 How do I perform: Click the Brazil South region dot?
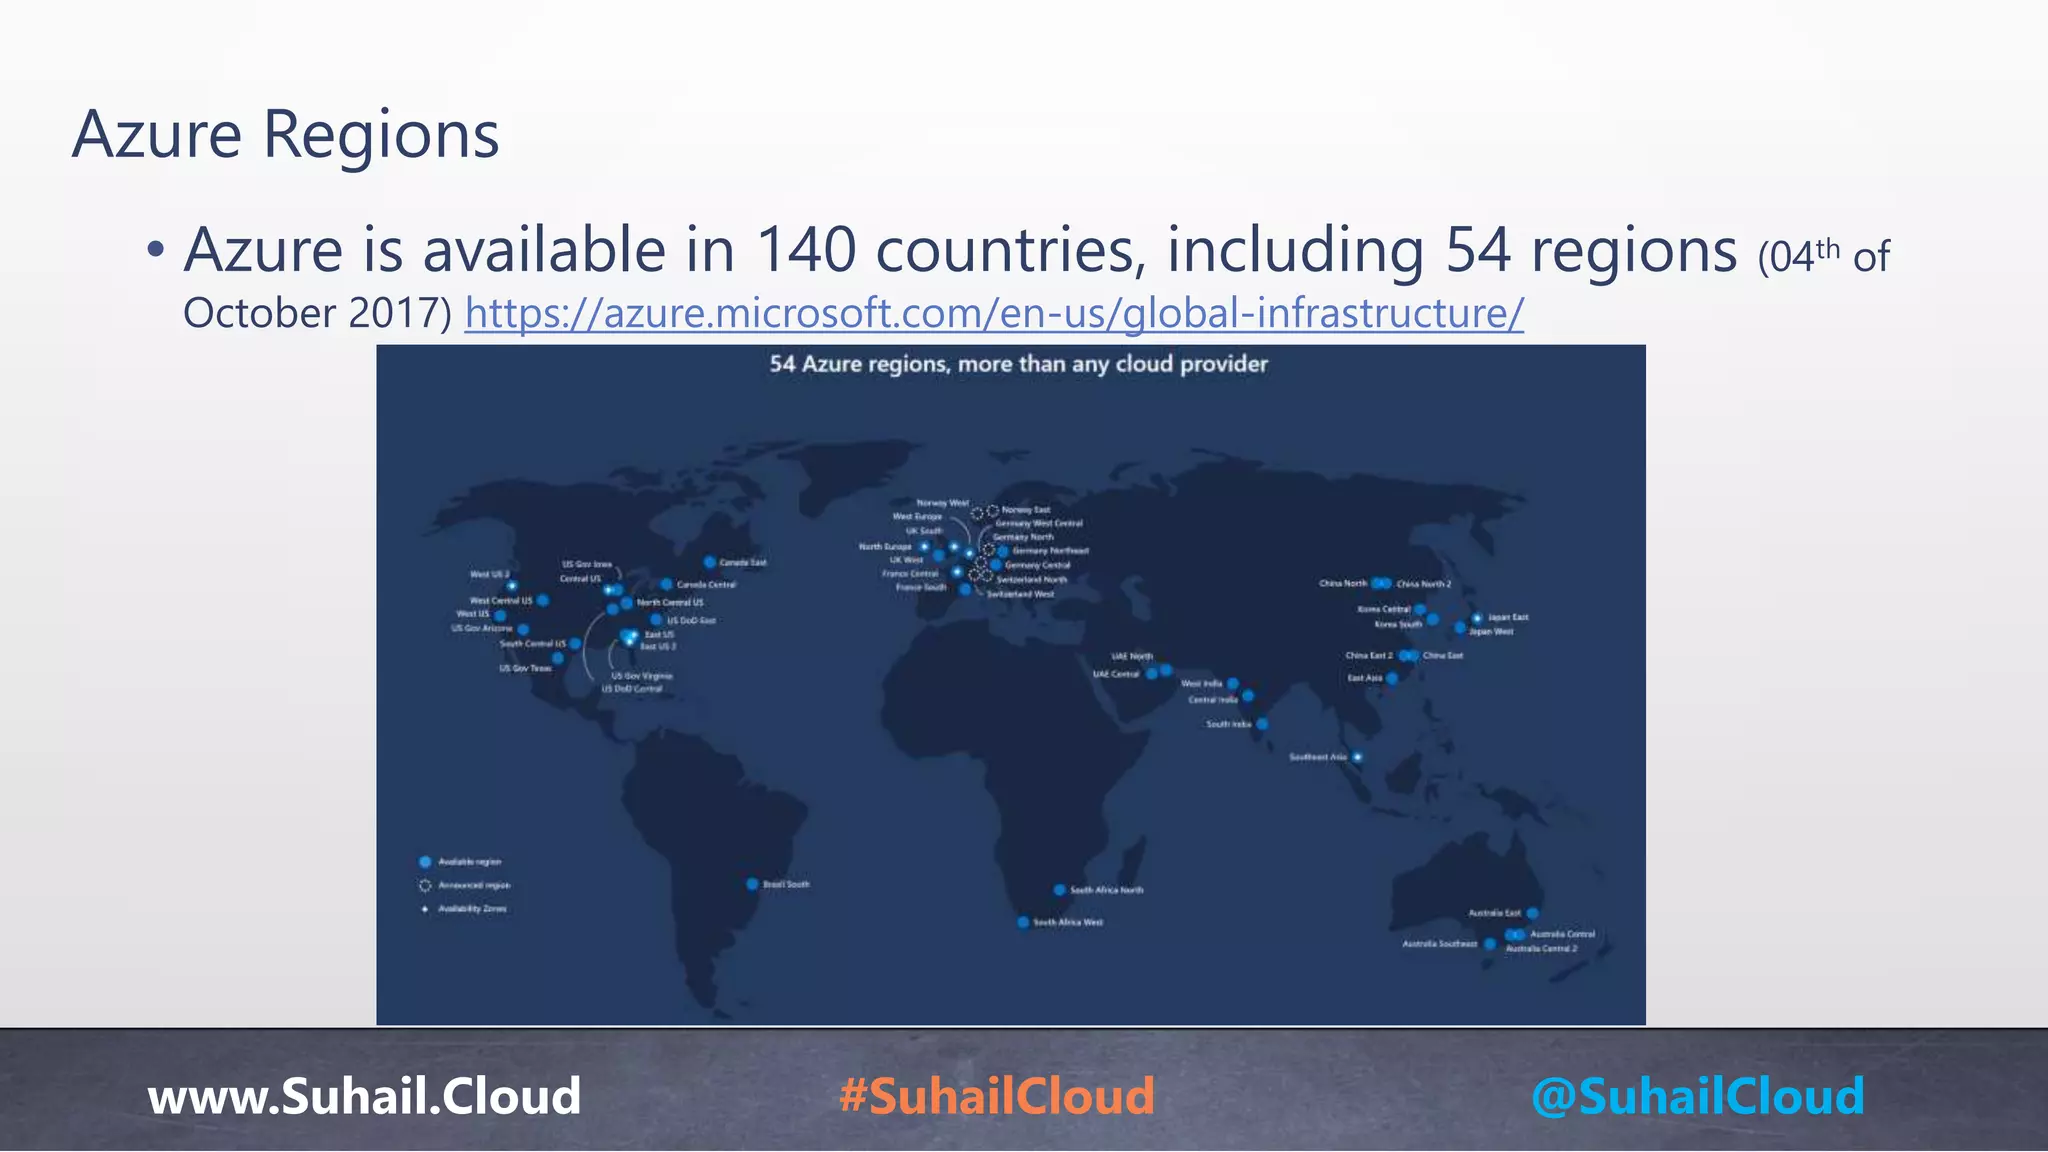coord(752,884)
